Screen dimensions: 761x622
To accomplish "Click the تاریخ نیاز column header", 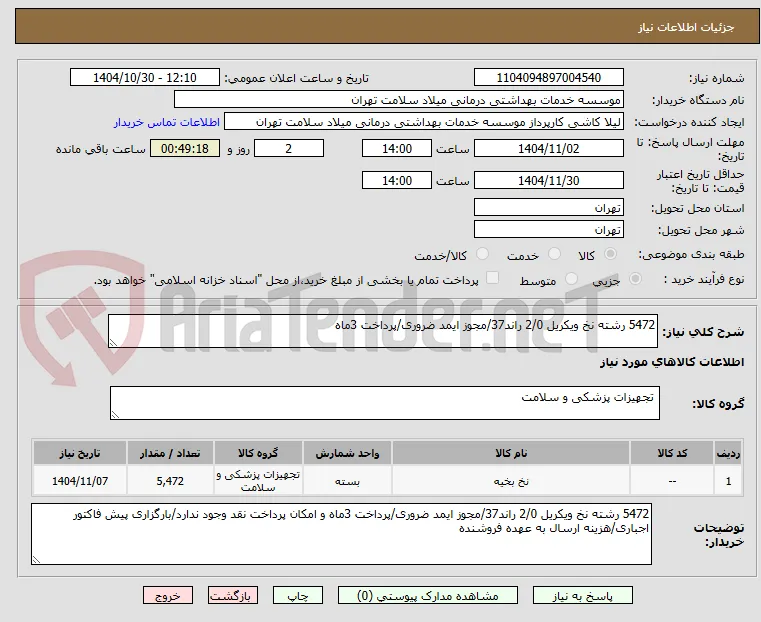I will pos(80,453).
